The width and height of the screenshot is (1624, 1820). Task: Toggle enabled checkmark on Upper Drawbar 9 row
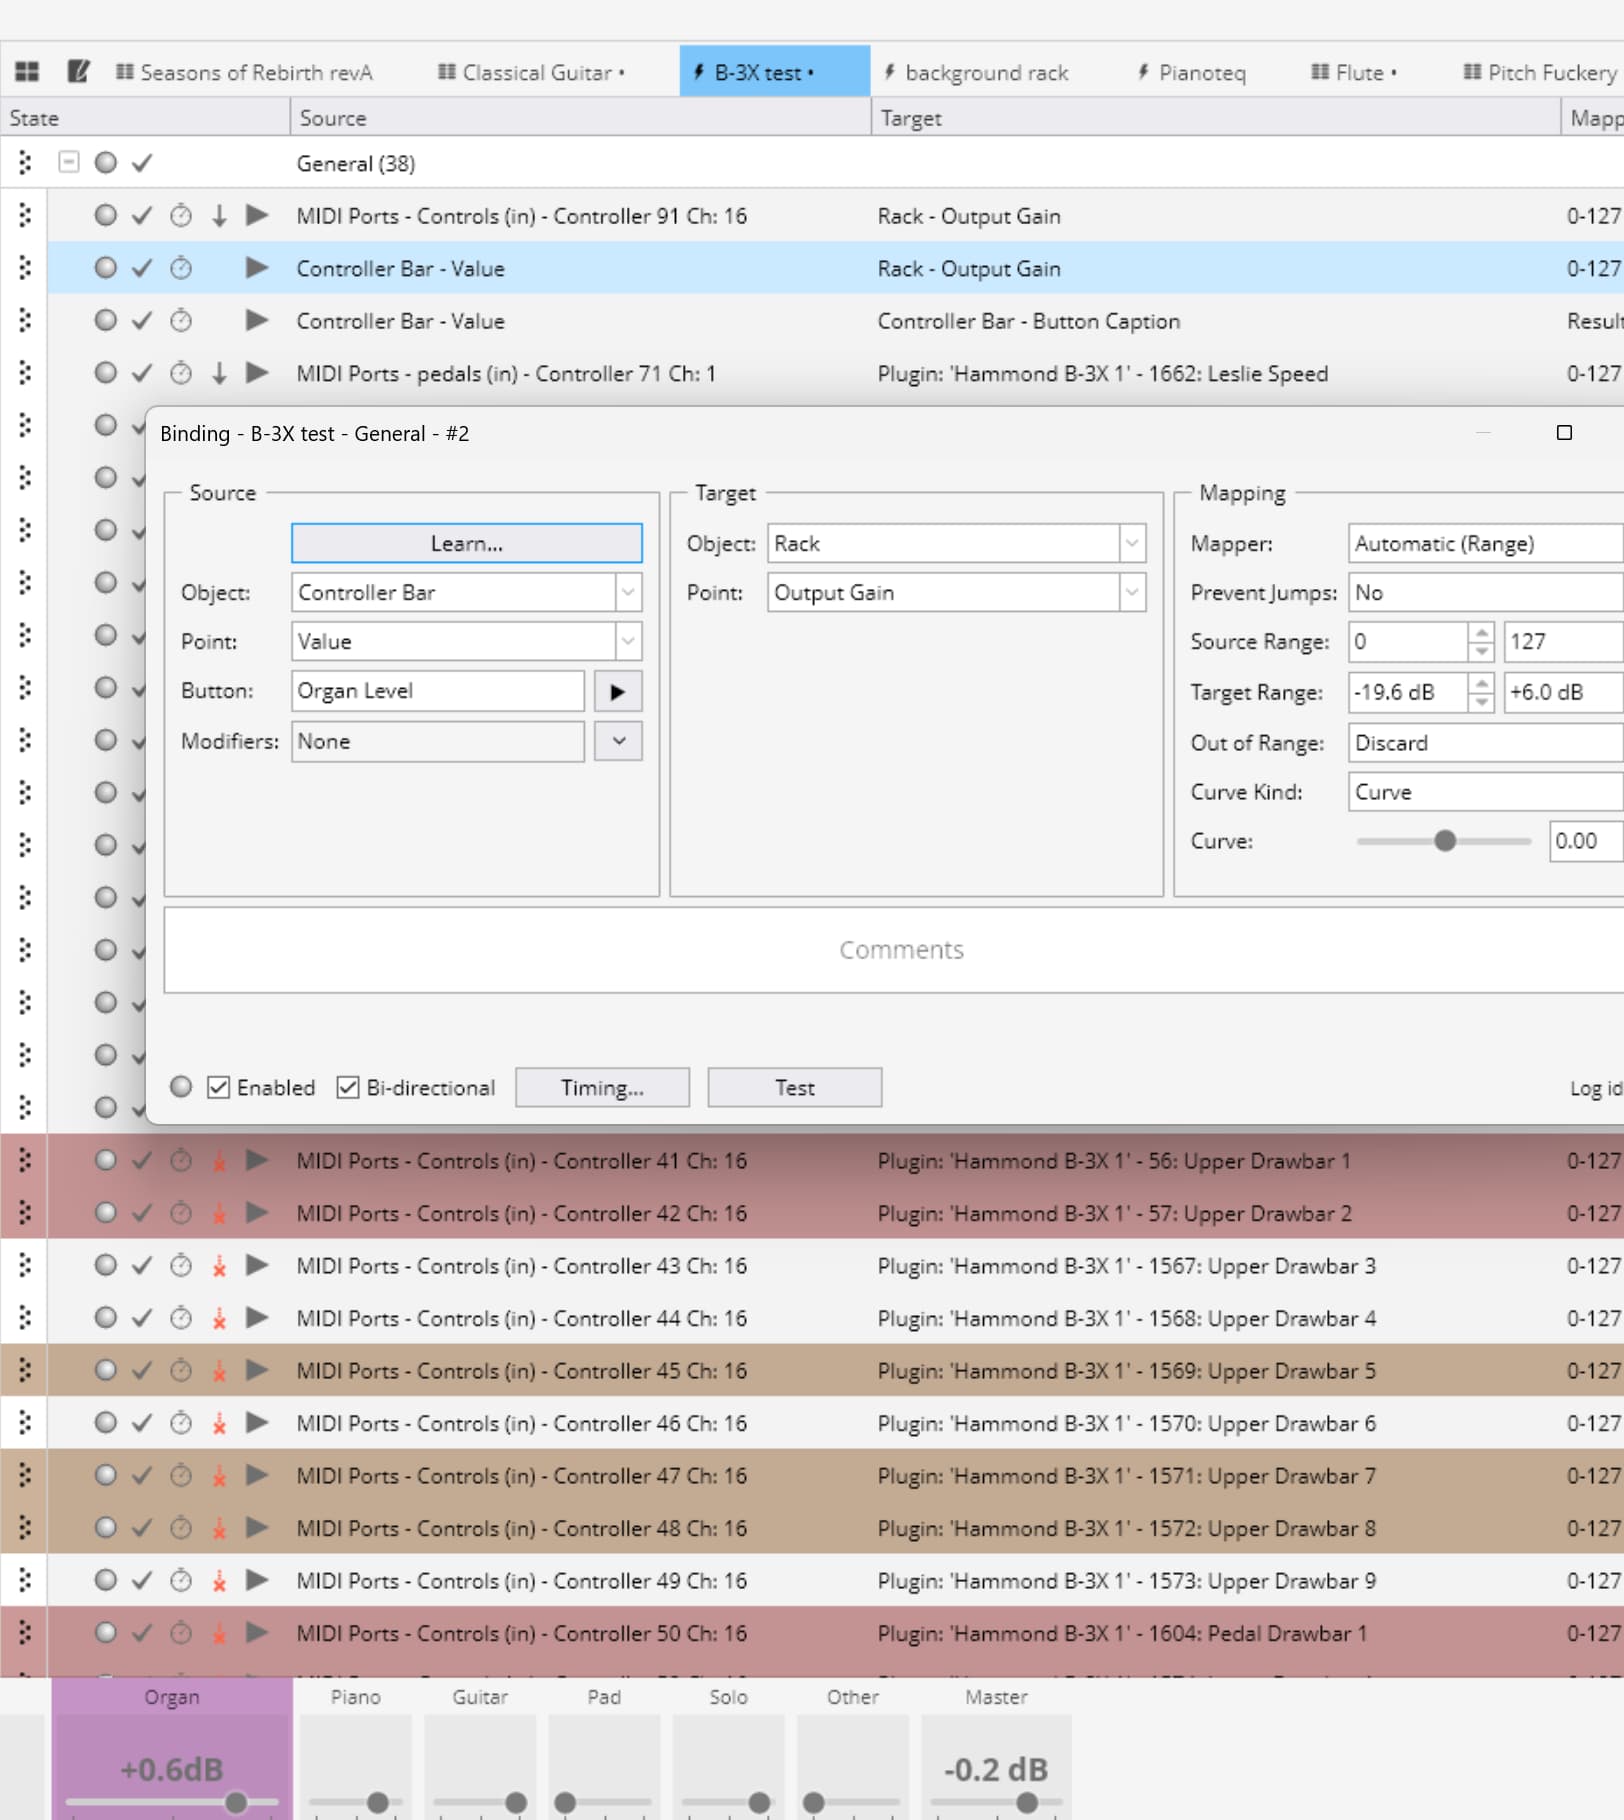point(142,1580)
